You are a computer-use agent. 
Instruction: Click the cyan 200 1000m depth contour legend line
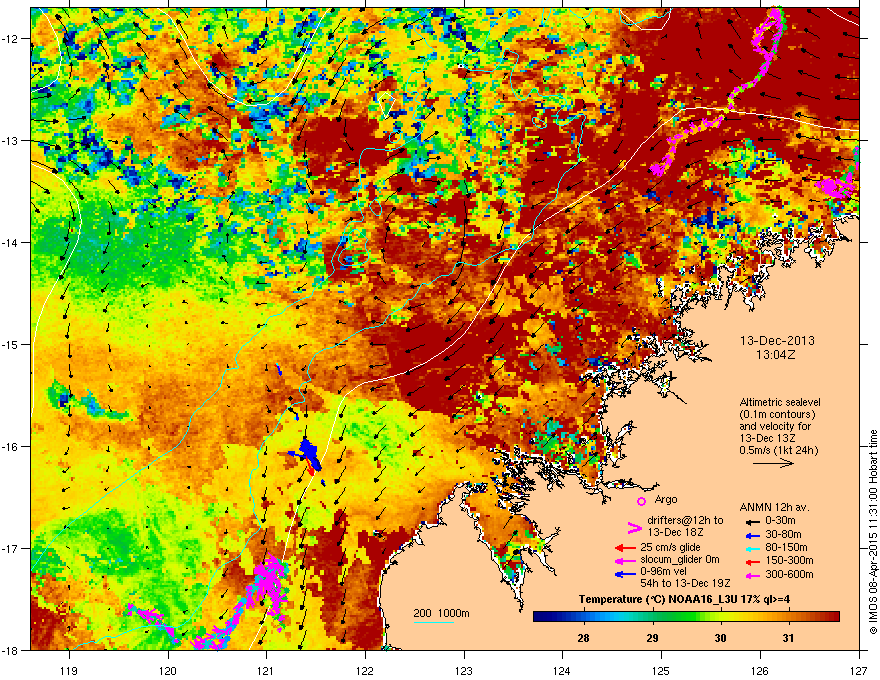pos(434,622)
